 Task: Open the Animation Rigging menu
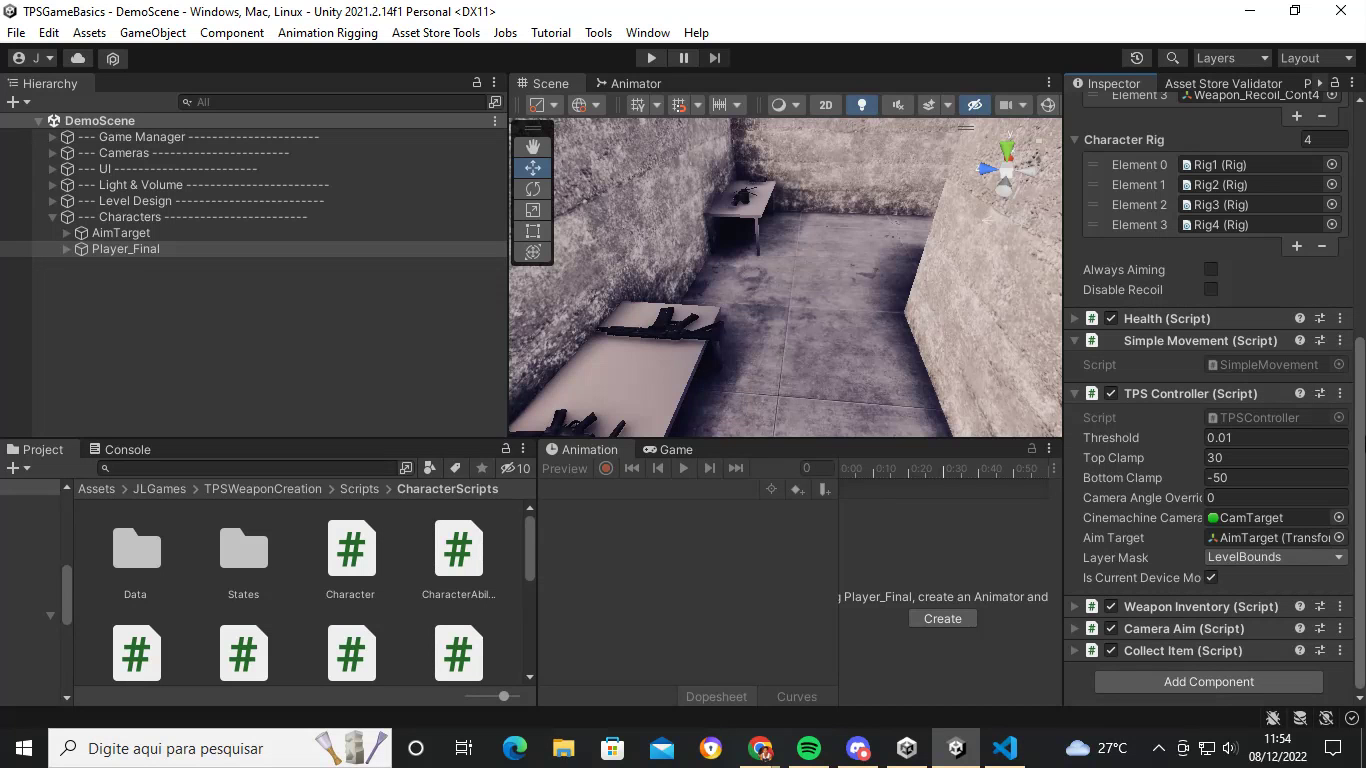click(x=328, y=32)
